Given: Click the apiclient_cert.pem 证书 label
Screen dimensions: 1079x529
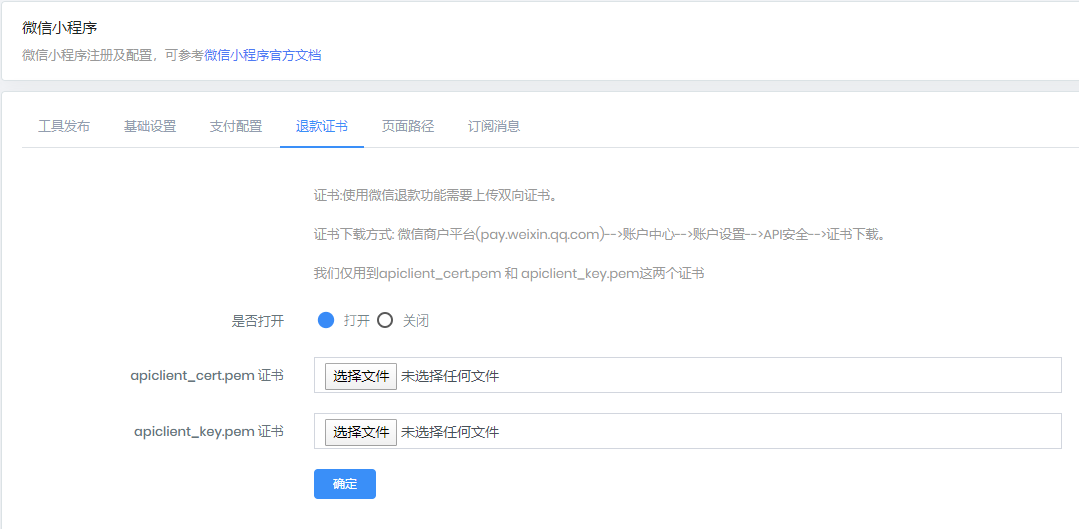Looking at the screenshot, I should pyautogui.click(x=207, y=376).
